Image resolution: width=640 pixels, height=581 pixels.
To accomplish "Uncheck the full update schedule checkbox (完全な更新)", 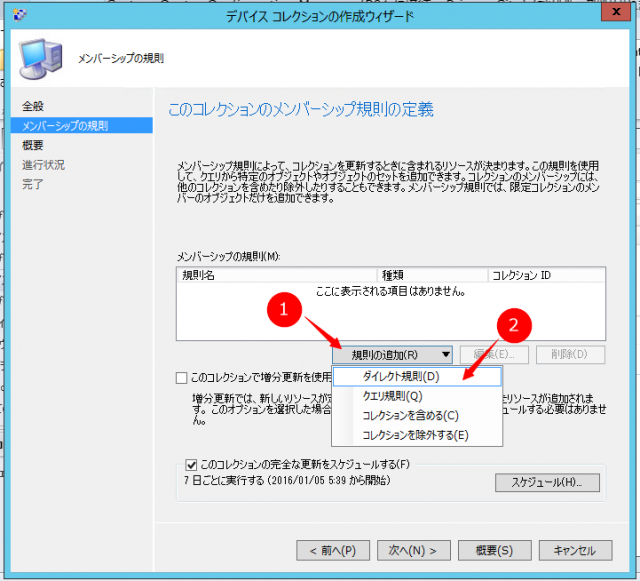I will click(x=191, y=464).
